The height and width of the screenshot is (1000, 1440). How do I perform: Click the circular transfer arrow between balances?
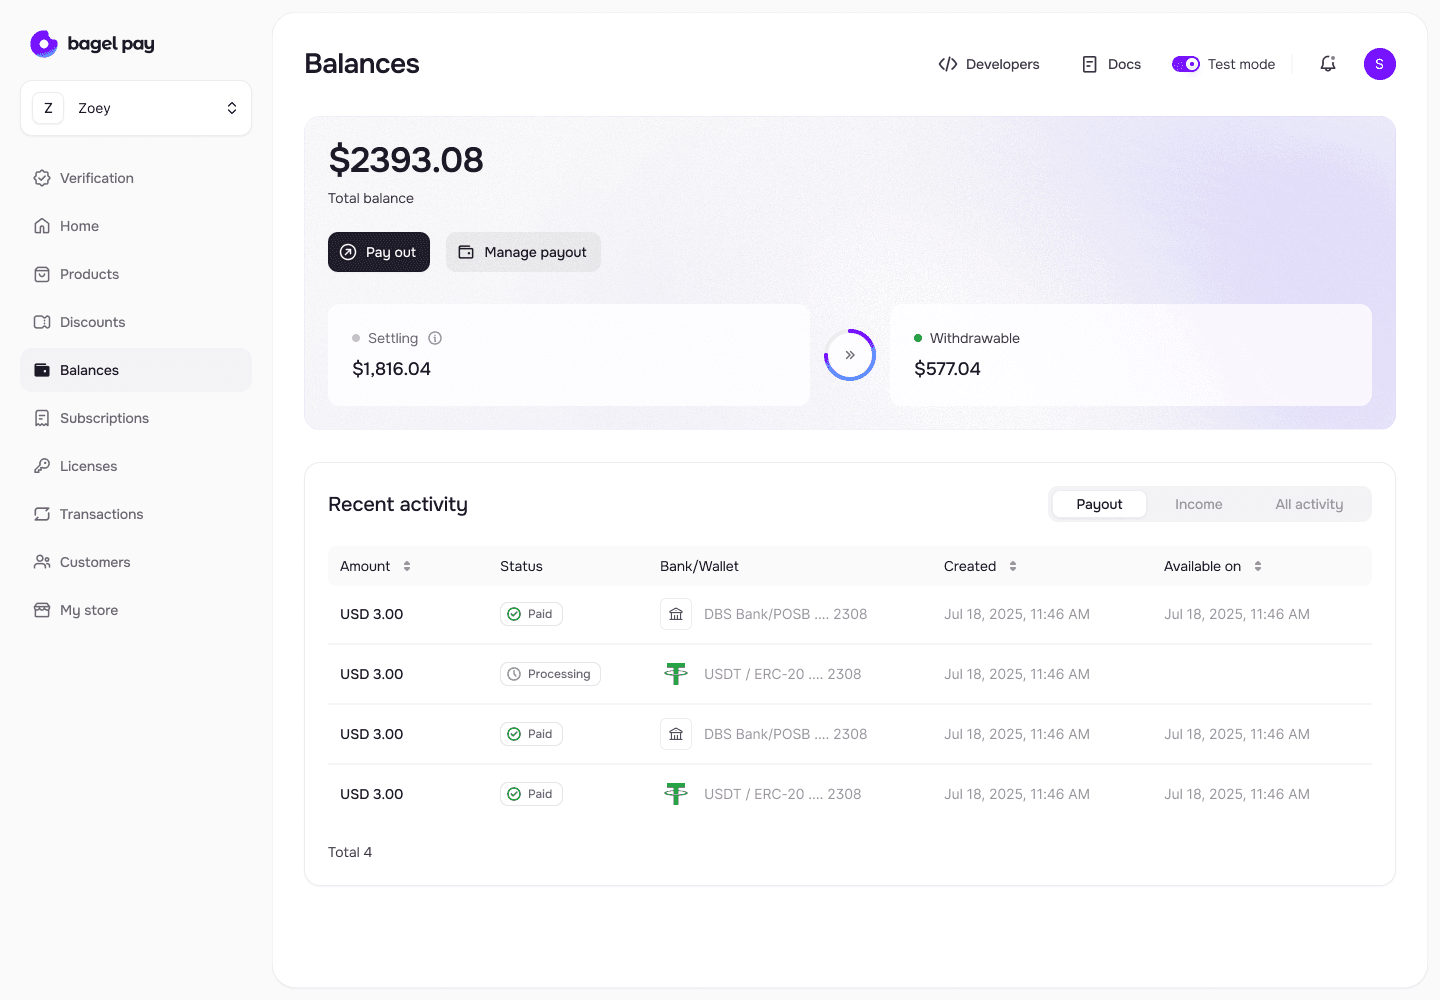click(849, 354)
